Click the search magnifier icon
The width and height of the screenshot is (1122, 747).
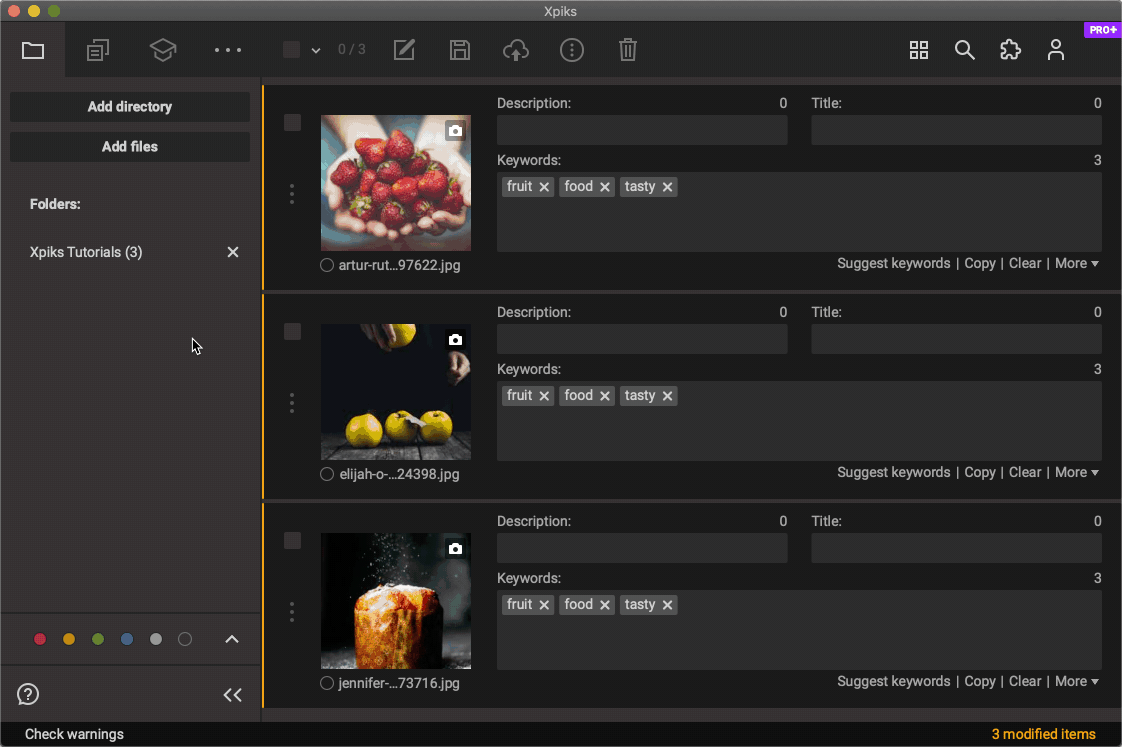(964, 50)
